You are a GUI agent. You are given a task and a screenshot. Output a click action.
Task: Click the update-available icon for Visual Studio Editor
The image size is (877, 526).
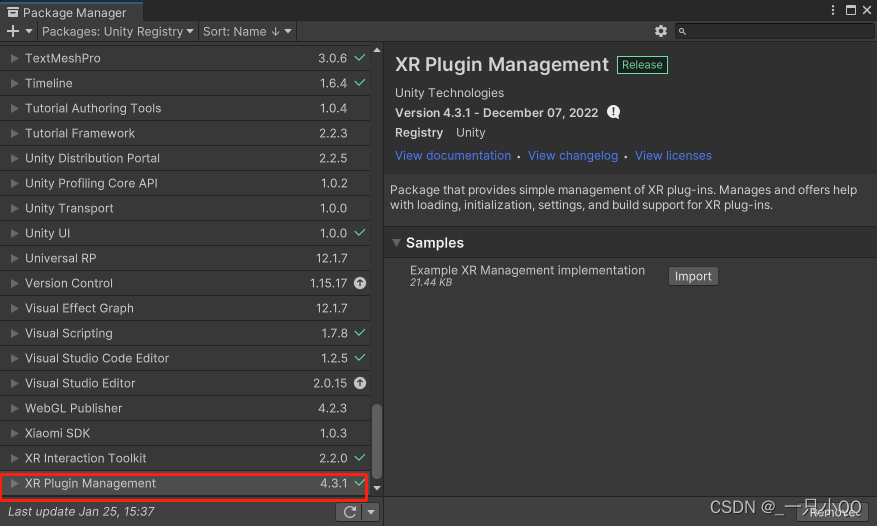tap(360, 383)
